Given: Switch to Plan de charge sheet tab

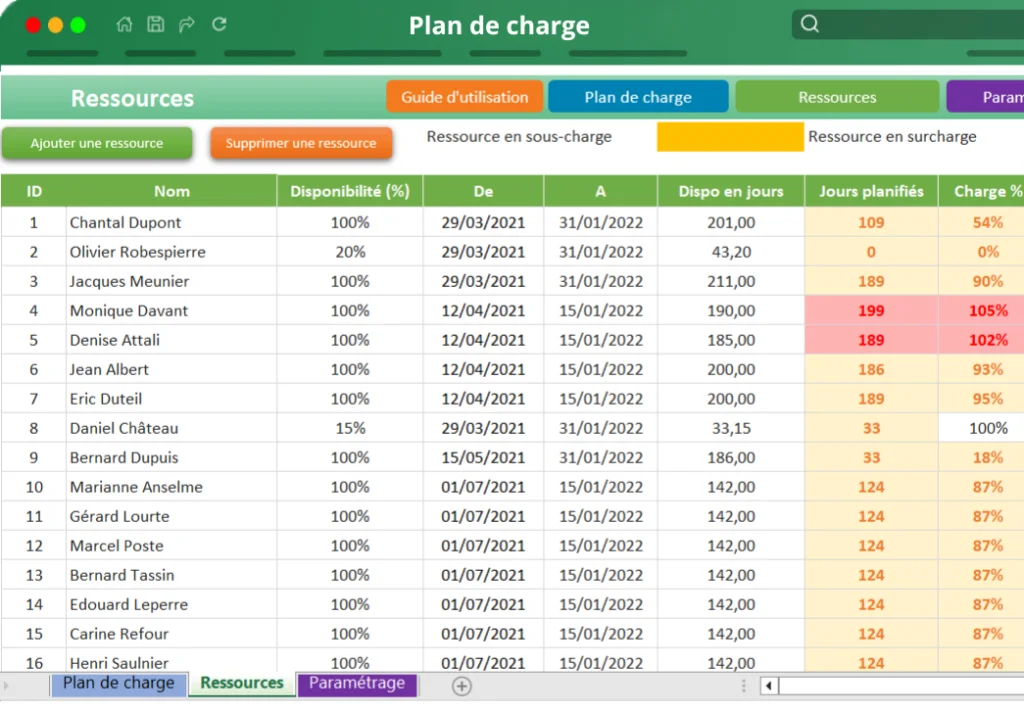Looking at the screenshot, I should point(119,683).
